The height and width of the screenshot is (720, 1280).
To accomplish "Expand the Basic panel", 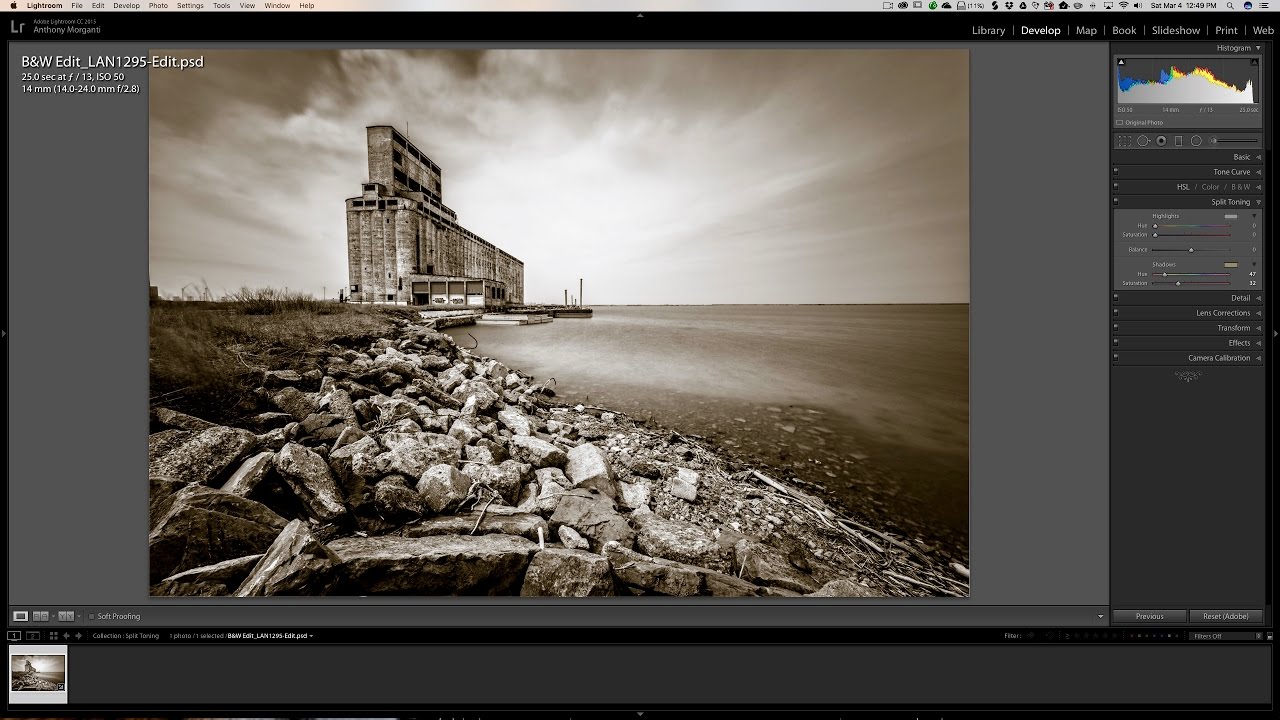I will (x=1258, y=157).
